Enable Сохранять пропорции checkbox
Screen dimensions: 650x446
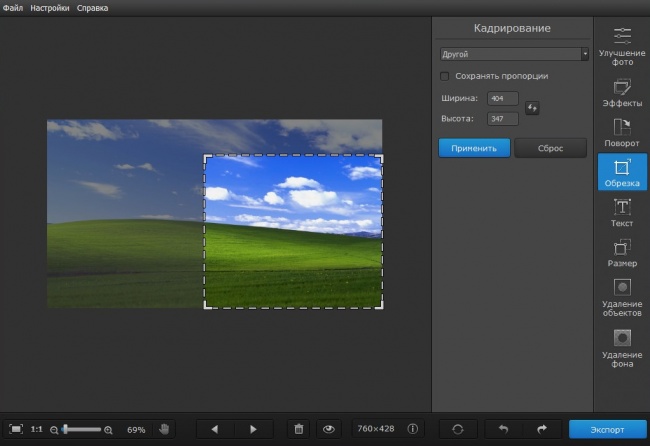pyautogui.click(x=444, y=76)
